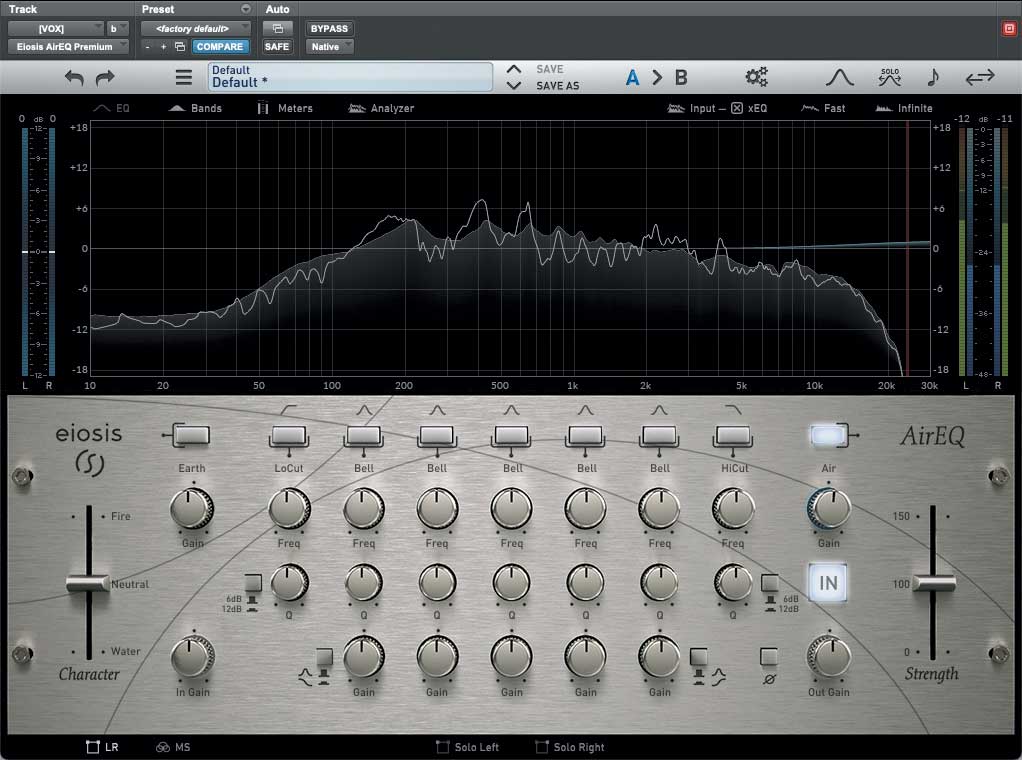Toggle the Air band switch
Image resolution: width=1022 pixels, height=760 pixels.
[828, 435]
